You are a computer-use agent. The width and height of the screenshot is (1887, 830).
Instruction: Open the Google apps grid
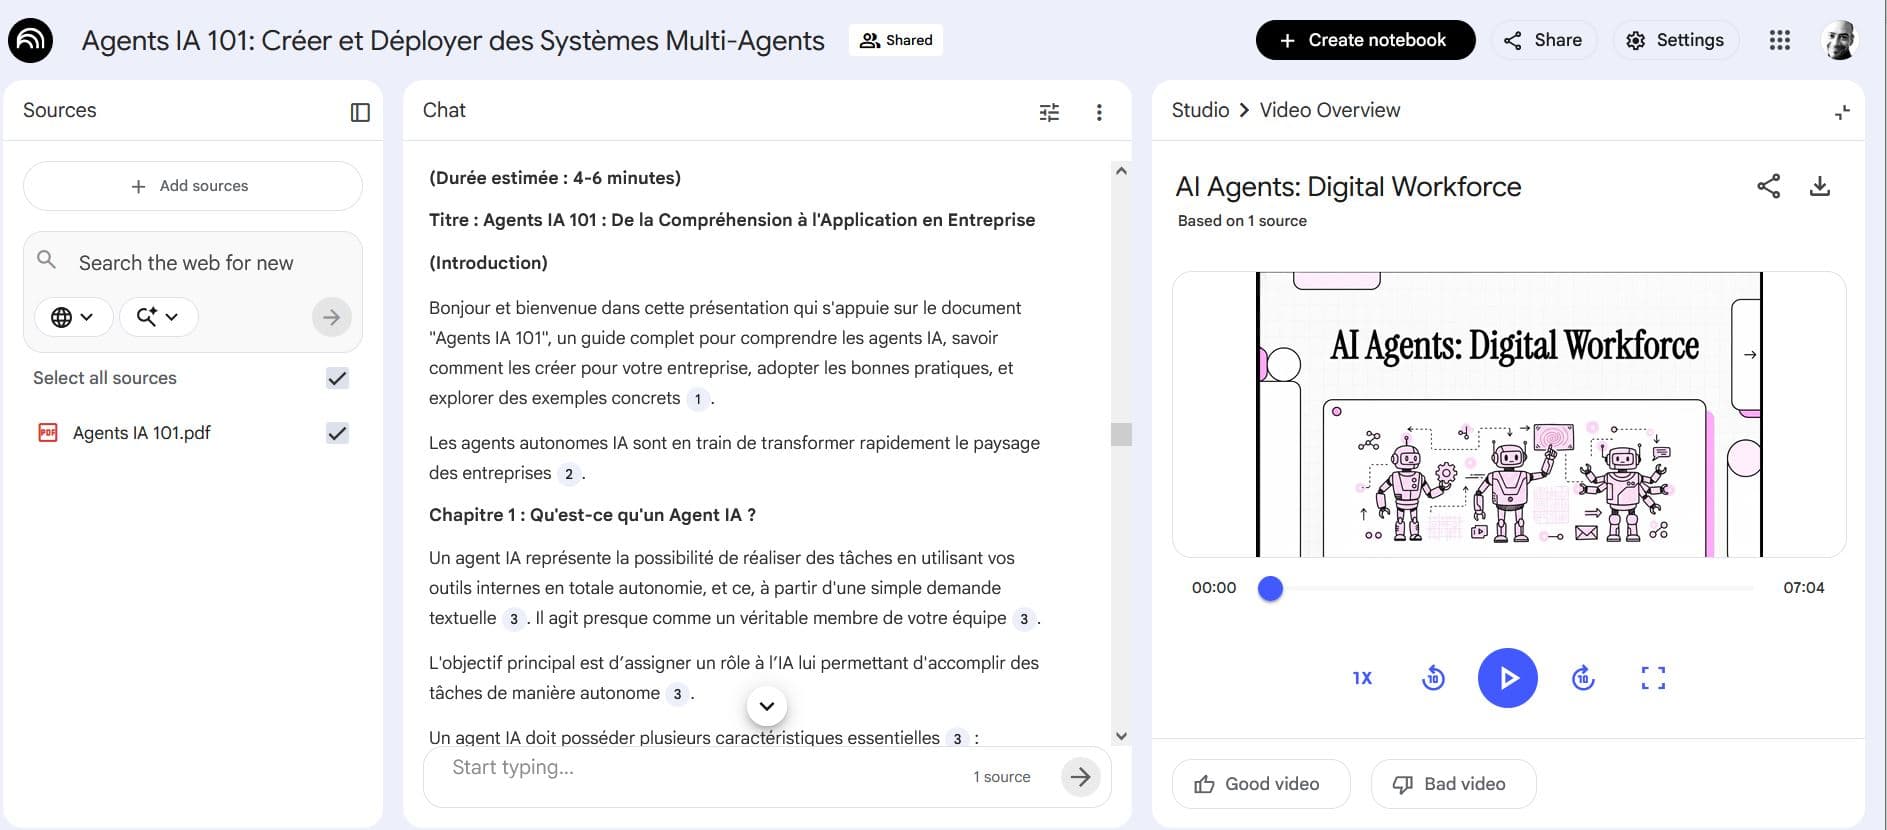pos(1779,40)
